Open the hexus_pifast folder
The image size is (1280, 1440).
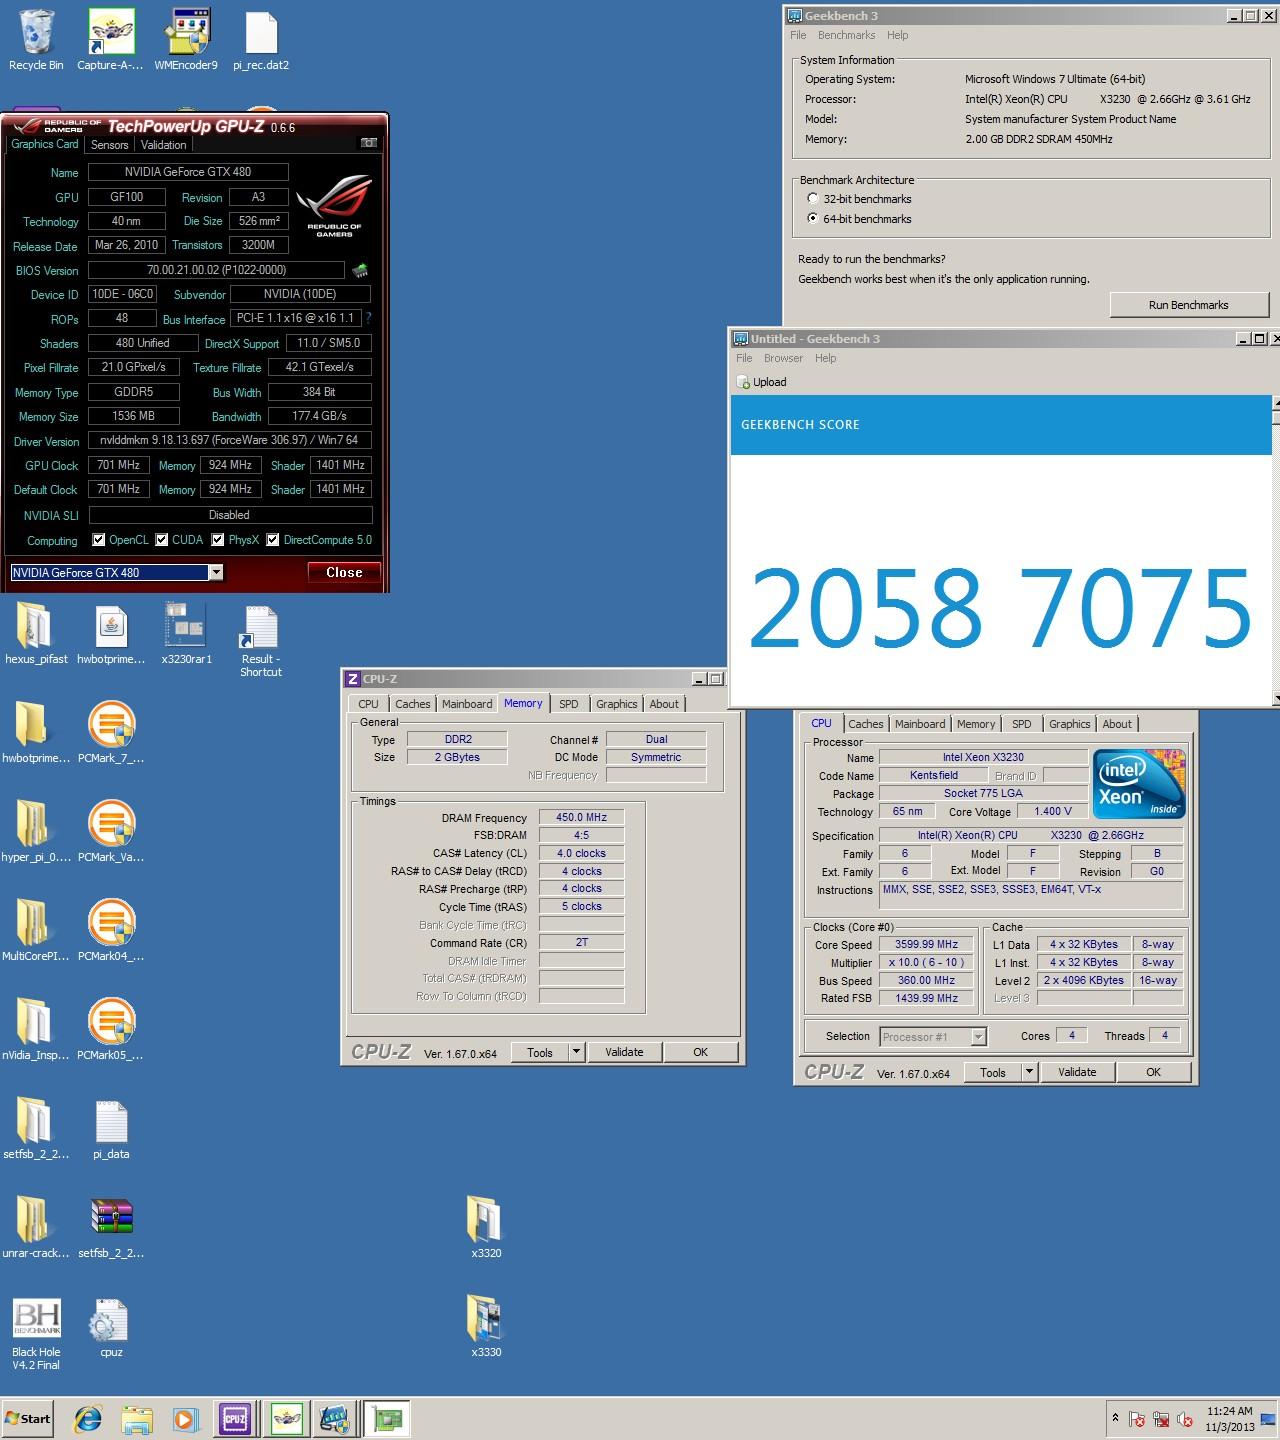[x=36, y=626]
